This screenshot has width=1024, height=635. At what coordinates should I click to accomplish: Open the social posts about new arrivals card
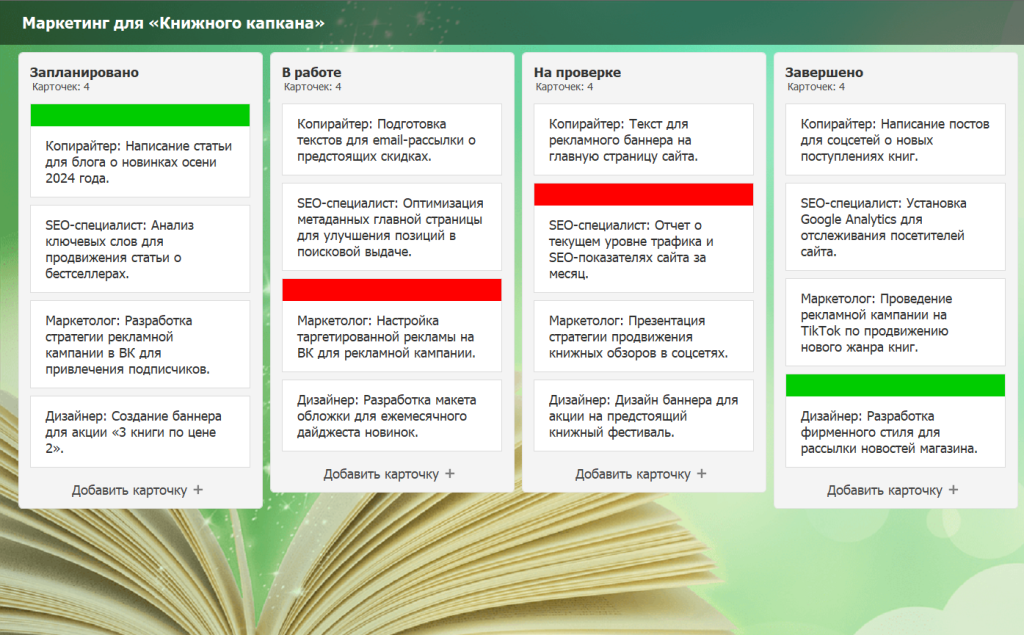(x=895, y=140)
